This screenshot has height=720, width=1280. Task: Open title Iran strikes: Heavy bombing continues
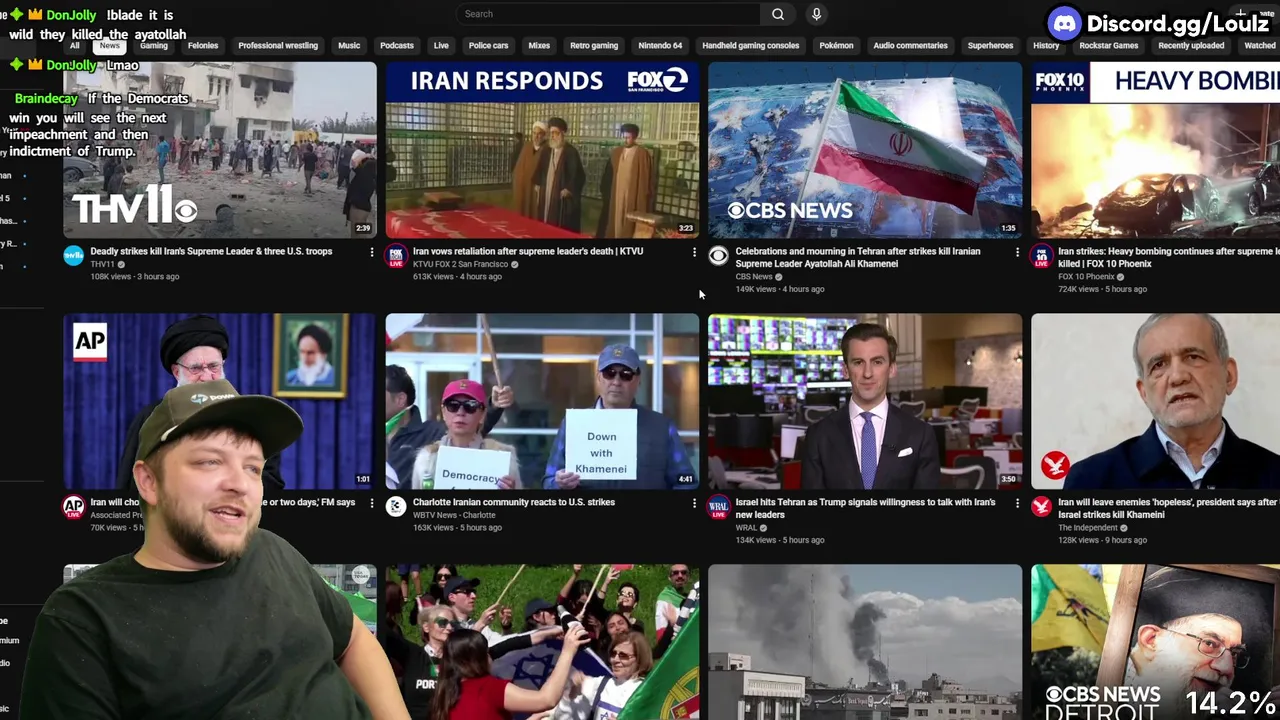(1168, 258)
